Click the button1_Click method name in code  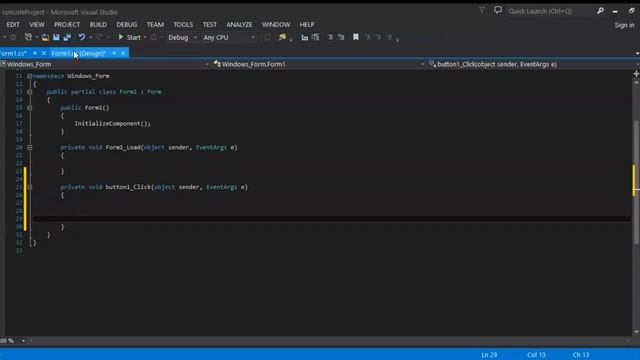[128, 187]
